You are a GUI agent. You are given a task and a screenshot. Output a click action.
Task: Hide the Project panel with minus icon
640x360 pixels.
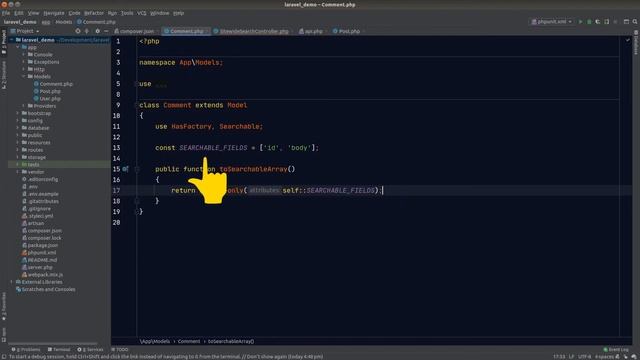[x=106, y=31]
